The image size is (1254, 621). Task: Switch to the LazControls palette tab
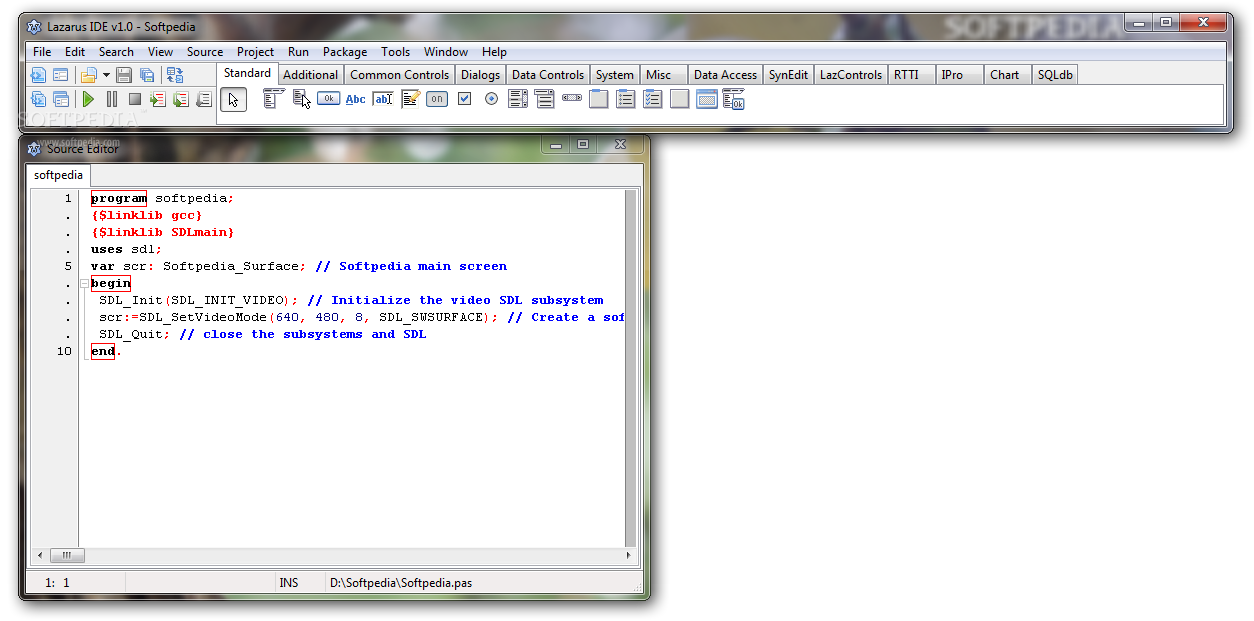(851, 75)
